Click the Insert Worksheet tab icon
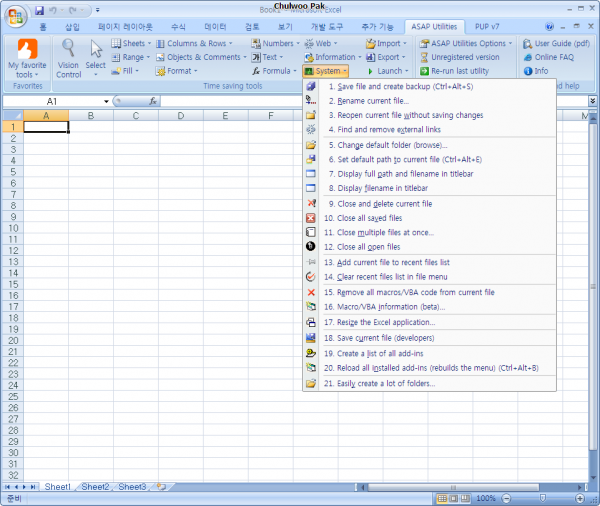Viewport: 600px width, 506px height. pyautogui.click(x=161, y=487)
